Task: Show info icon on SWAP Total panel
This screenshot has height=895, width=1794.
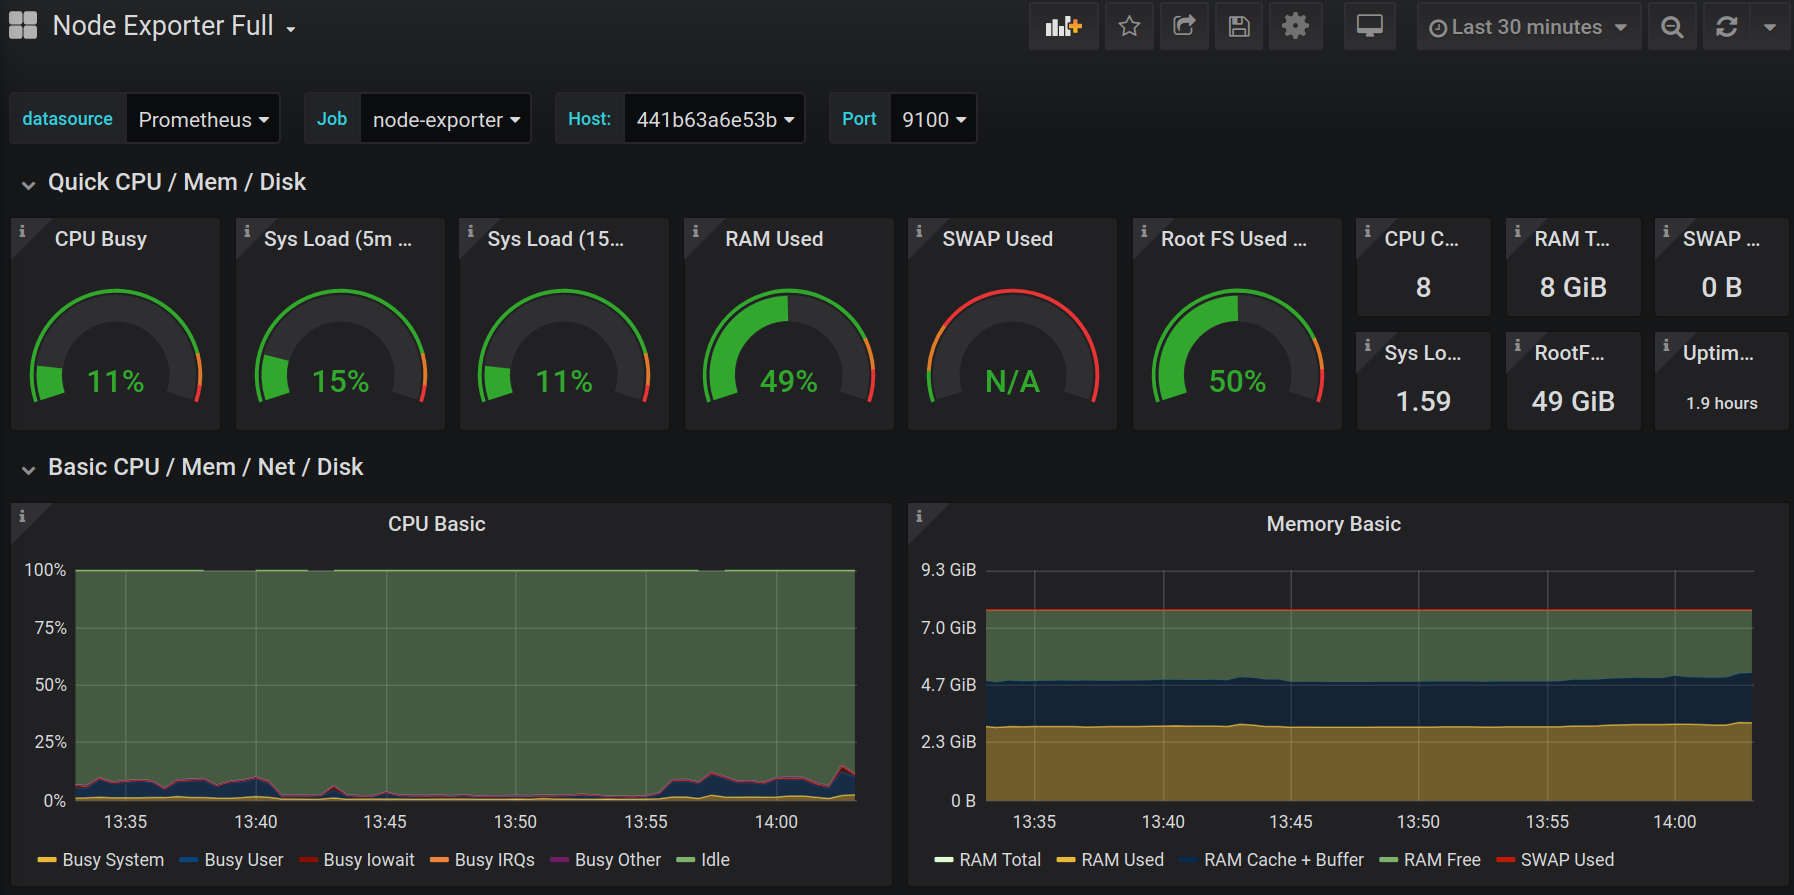Action: (1666, 231)
